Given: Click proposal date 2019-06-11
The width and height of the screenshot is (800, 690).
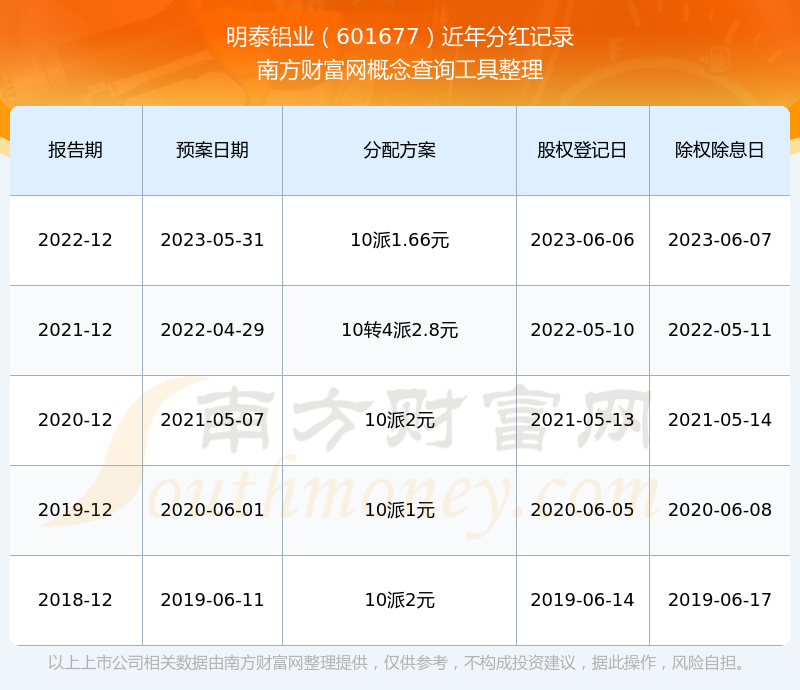Looking at the screenshot, I should (212, 600).
